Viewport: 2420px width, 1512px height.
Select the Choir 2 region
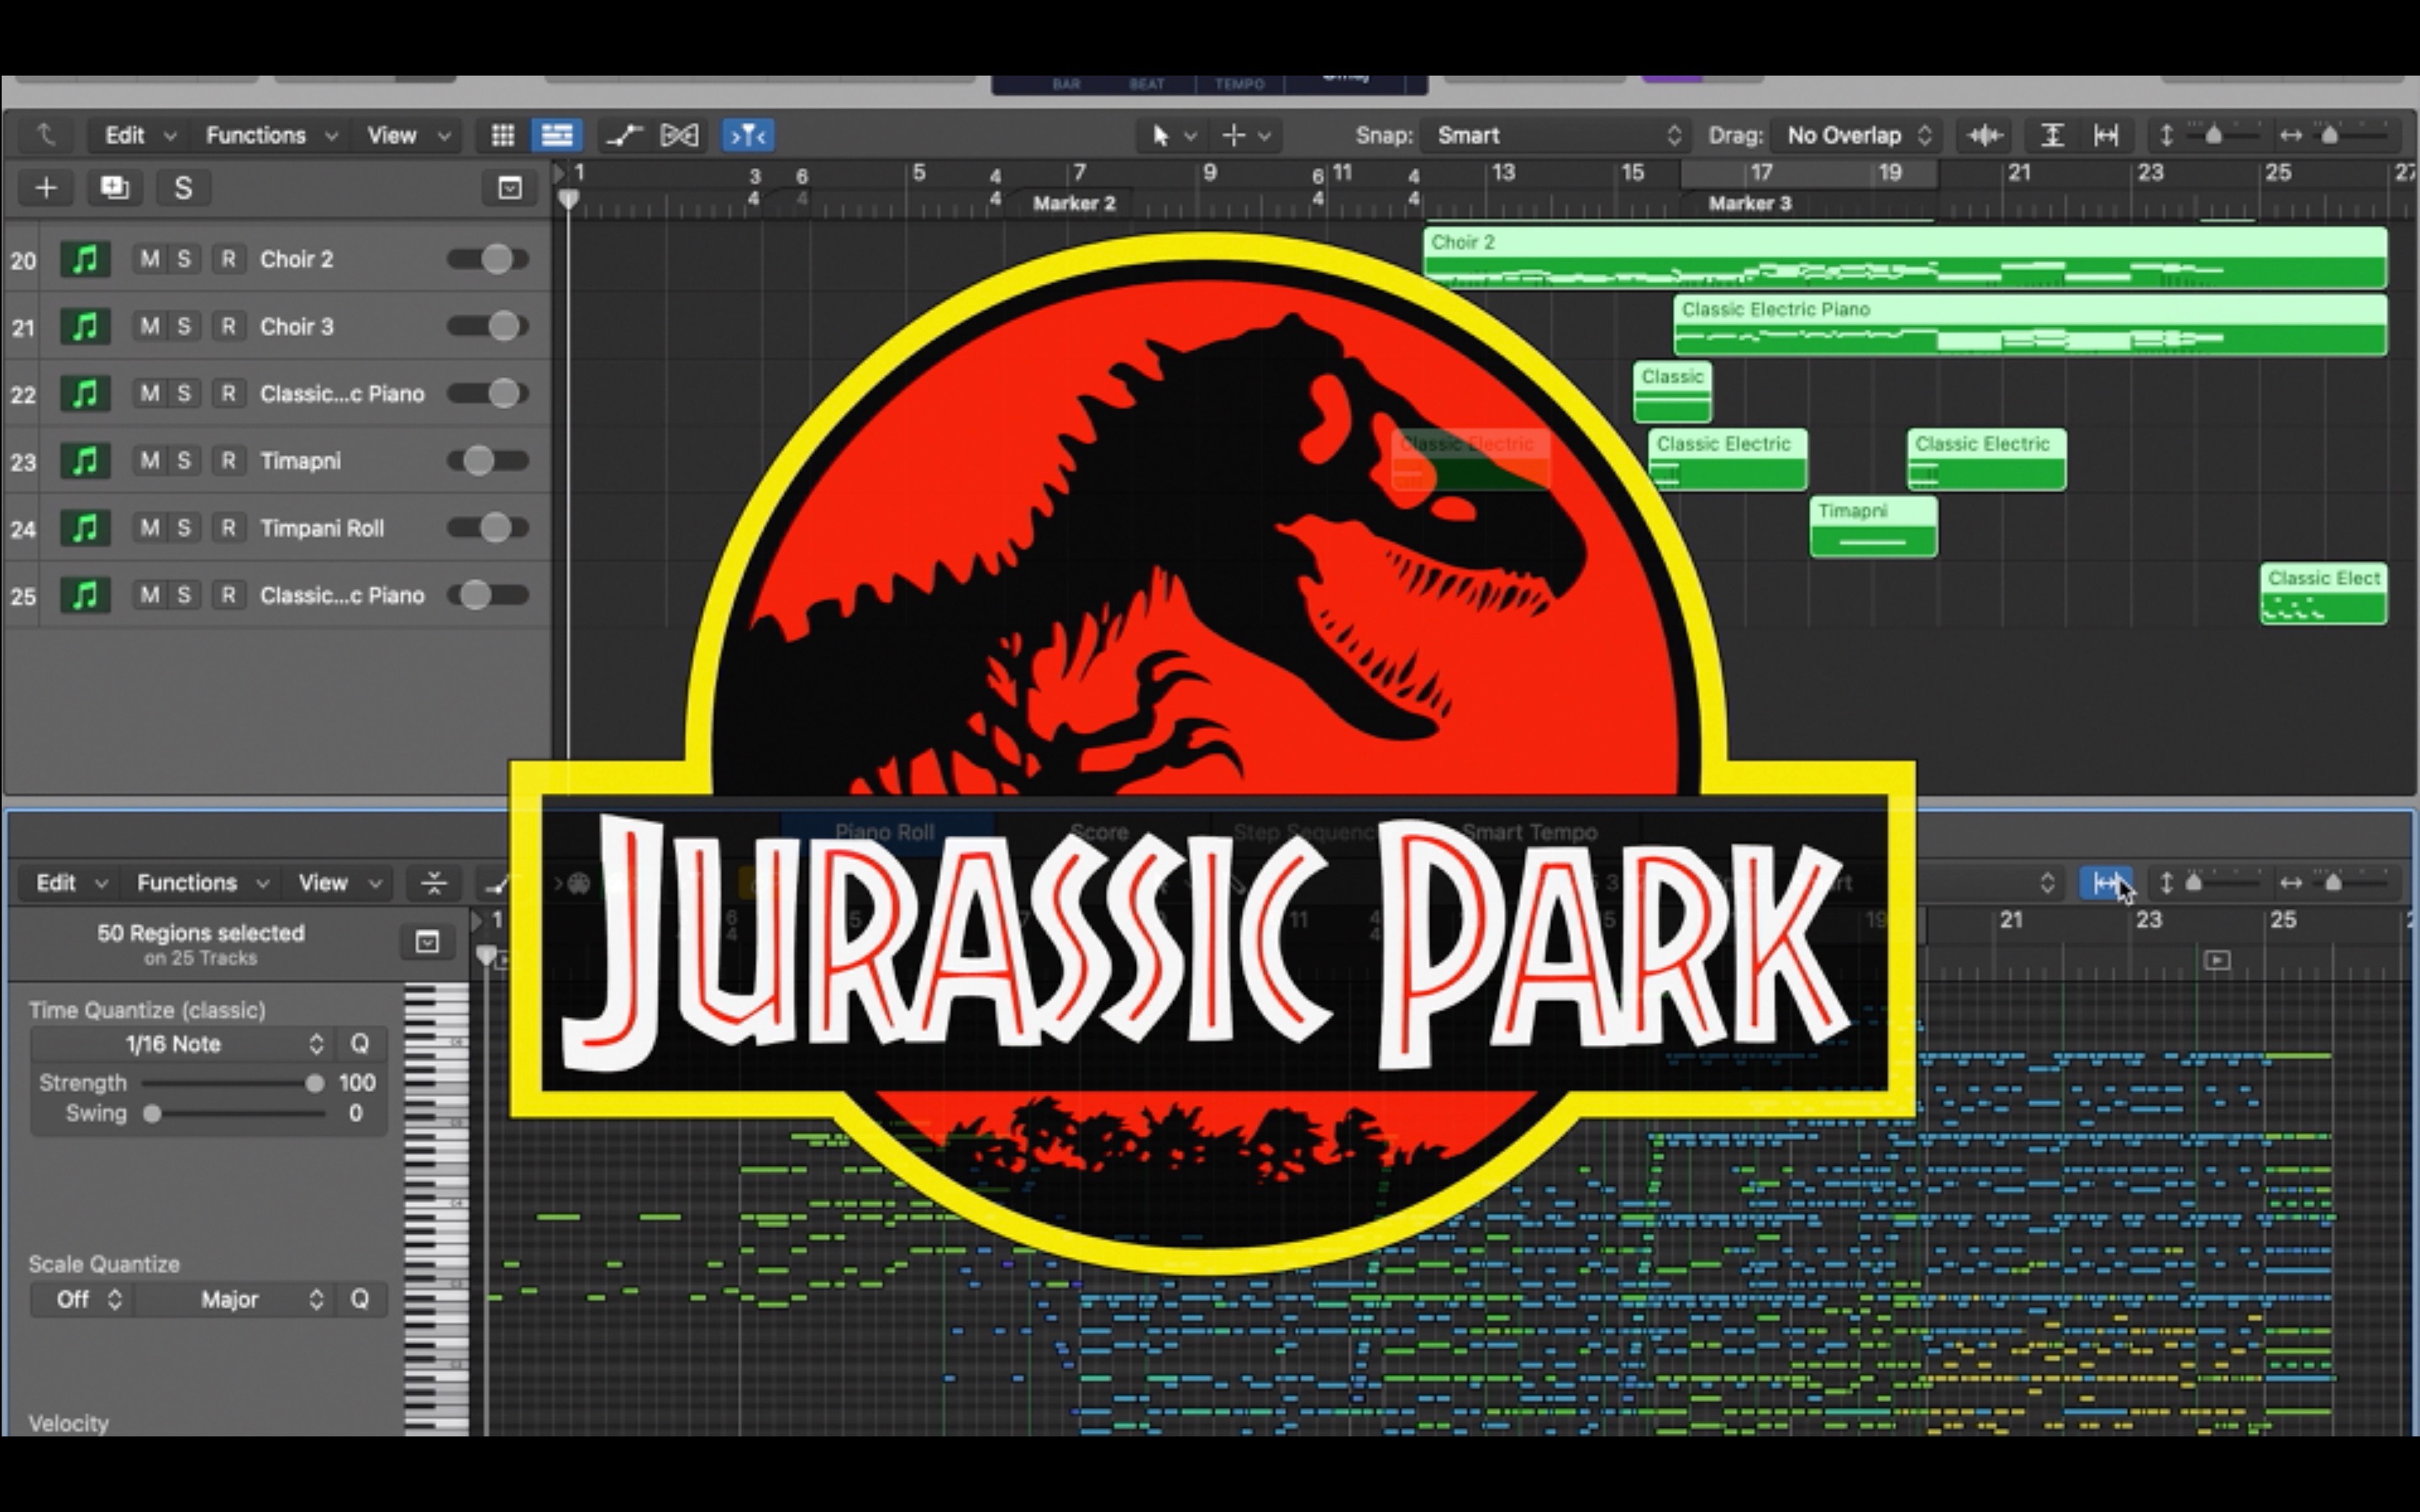pyautogui.click(x=1905, y=258)
